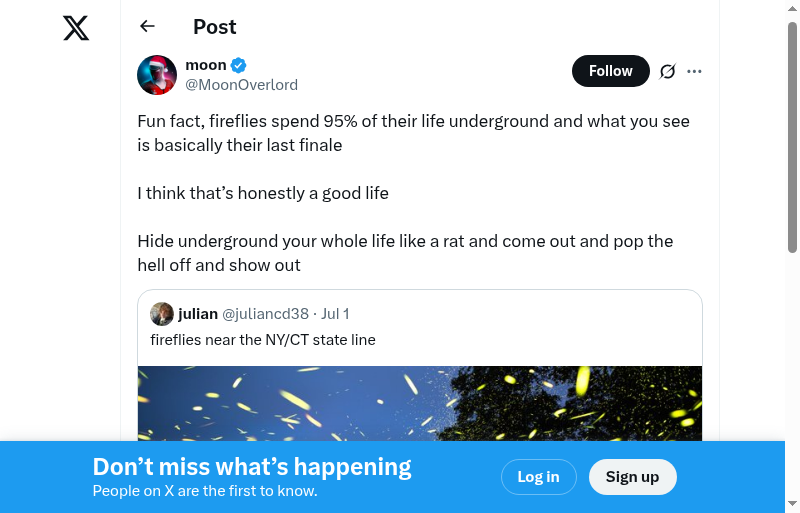View the fireflies photo thumbnail

[420, 403]
